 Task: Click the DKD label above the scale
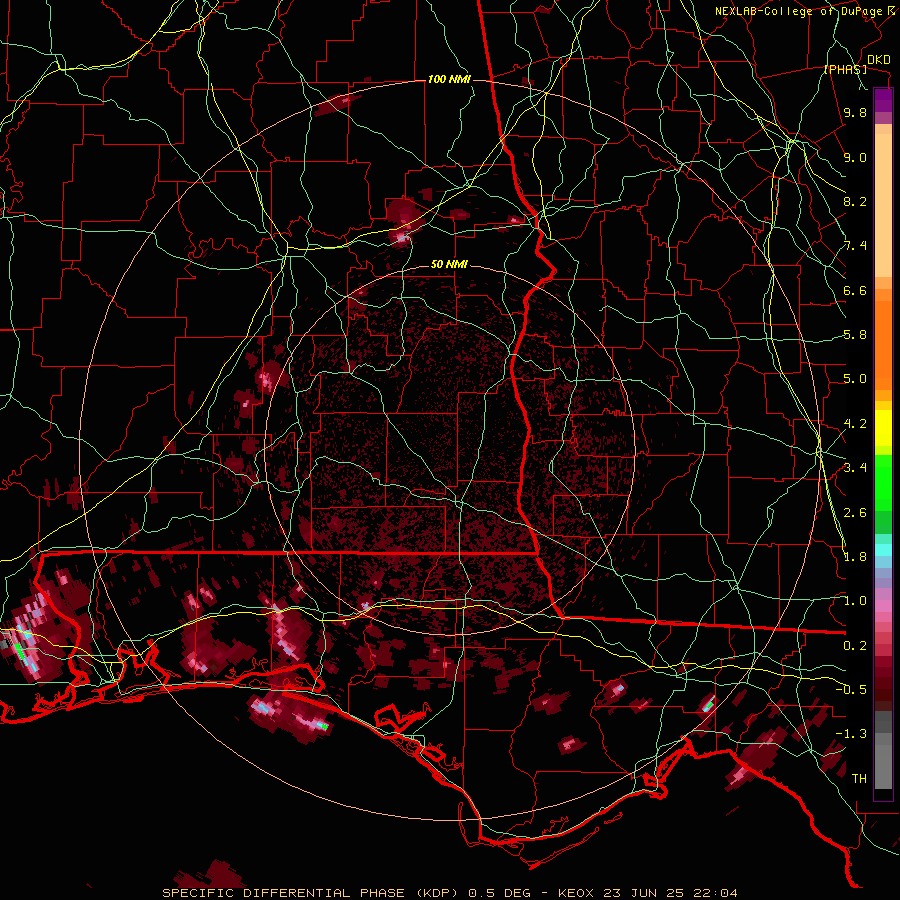point(879,60)
